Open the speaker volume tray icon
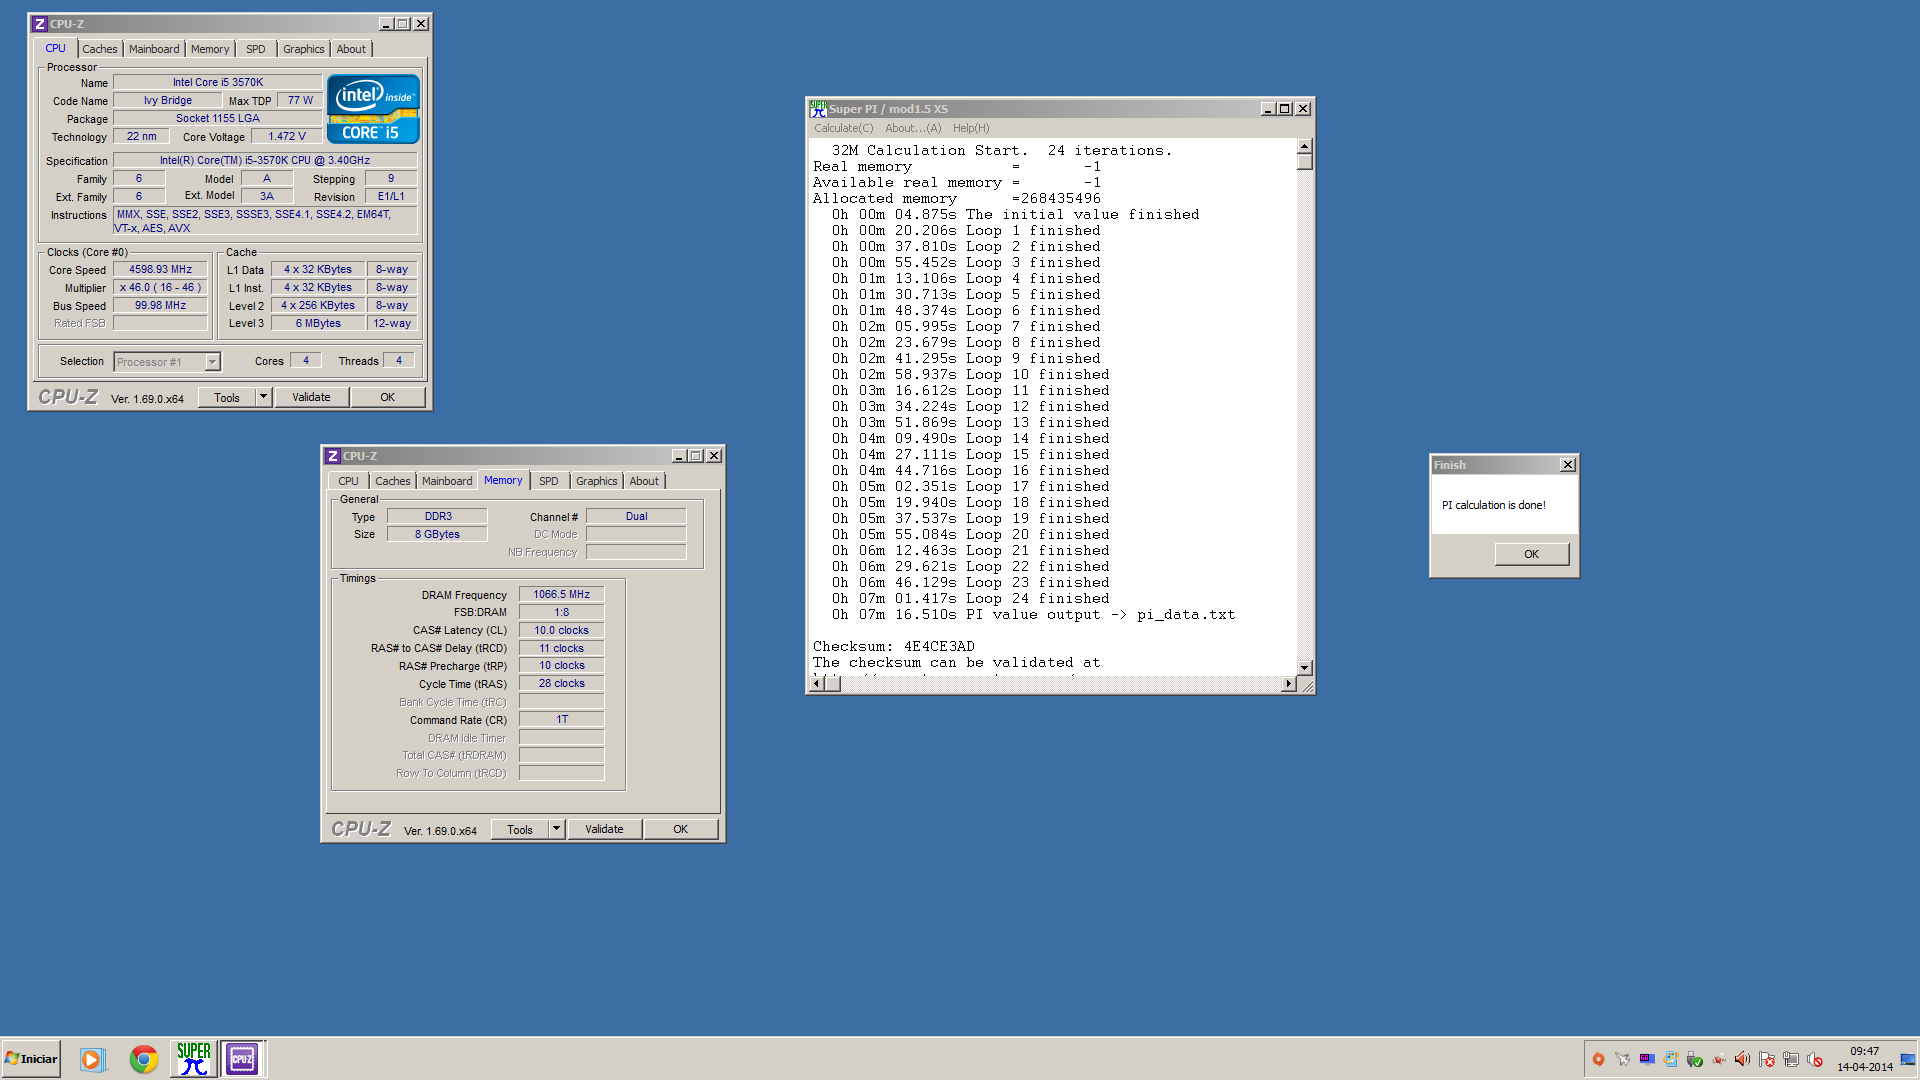 pos(1742,1060)
